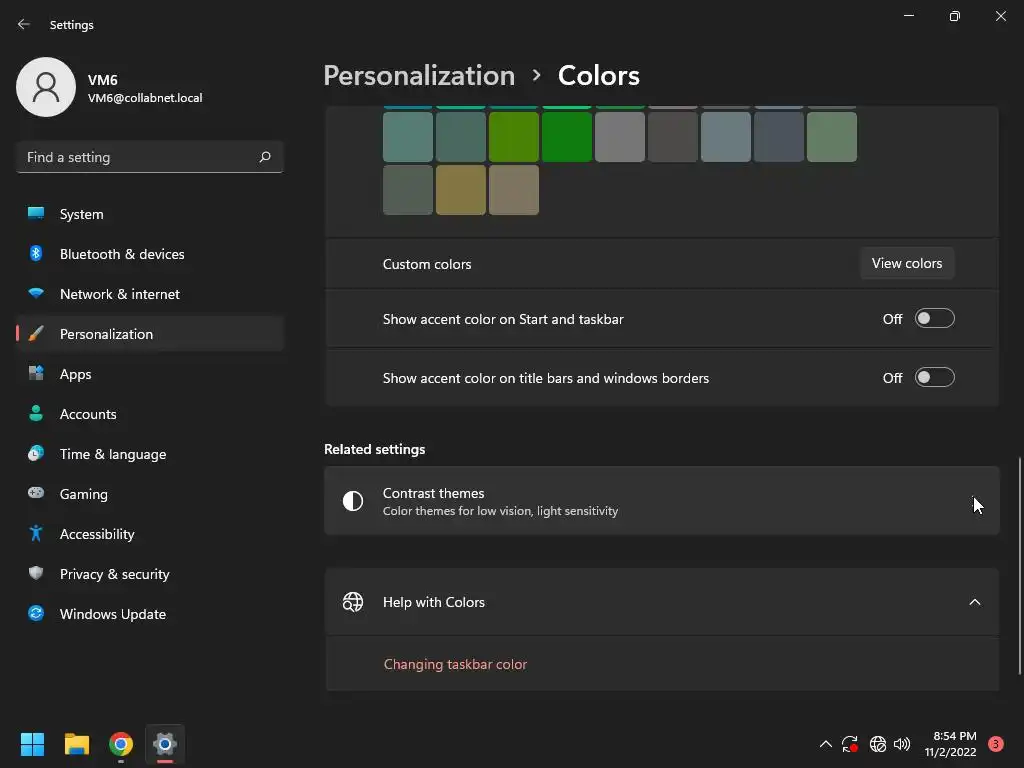Open the Contrast themes settings row
This screenshot has width=1024, height=768.
coord(660,501)
